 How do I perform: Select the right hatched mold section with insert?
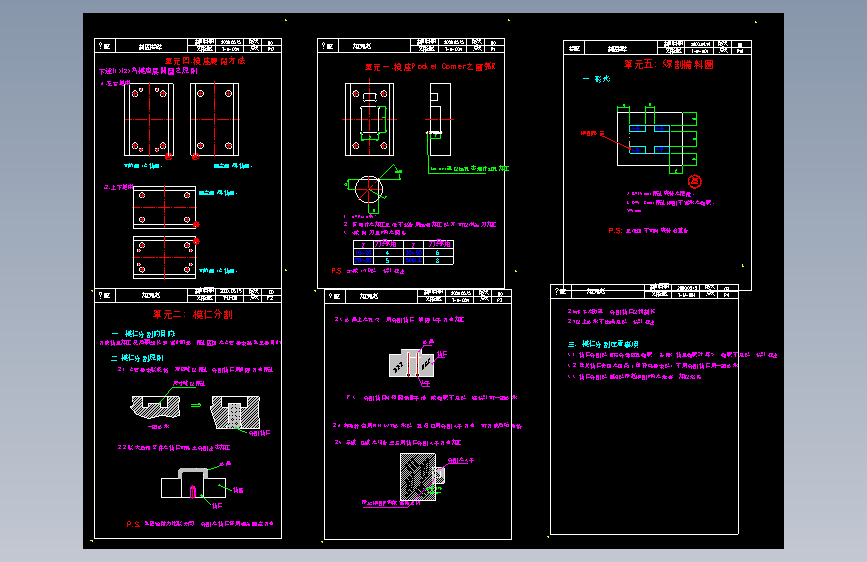pos(235,412)
